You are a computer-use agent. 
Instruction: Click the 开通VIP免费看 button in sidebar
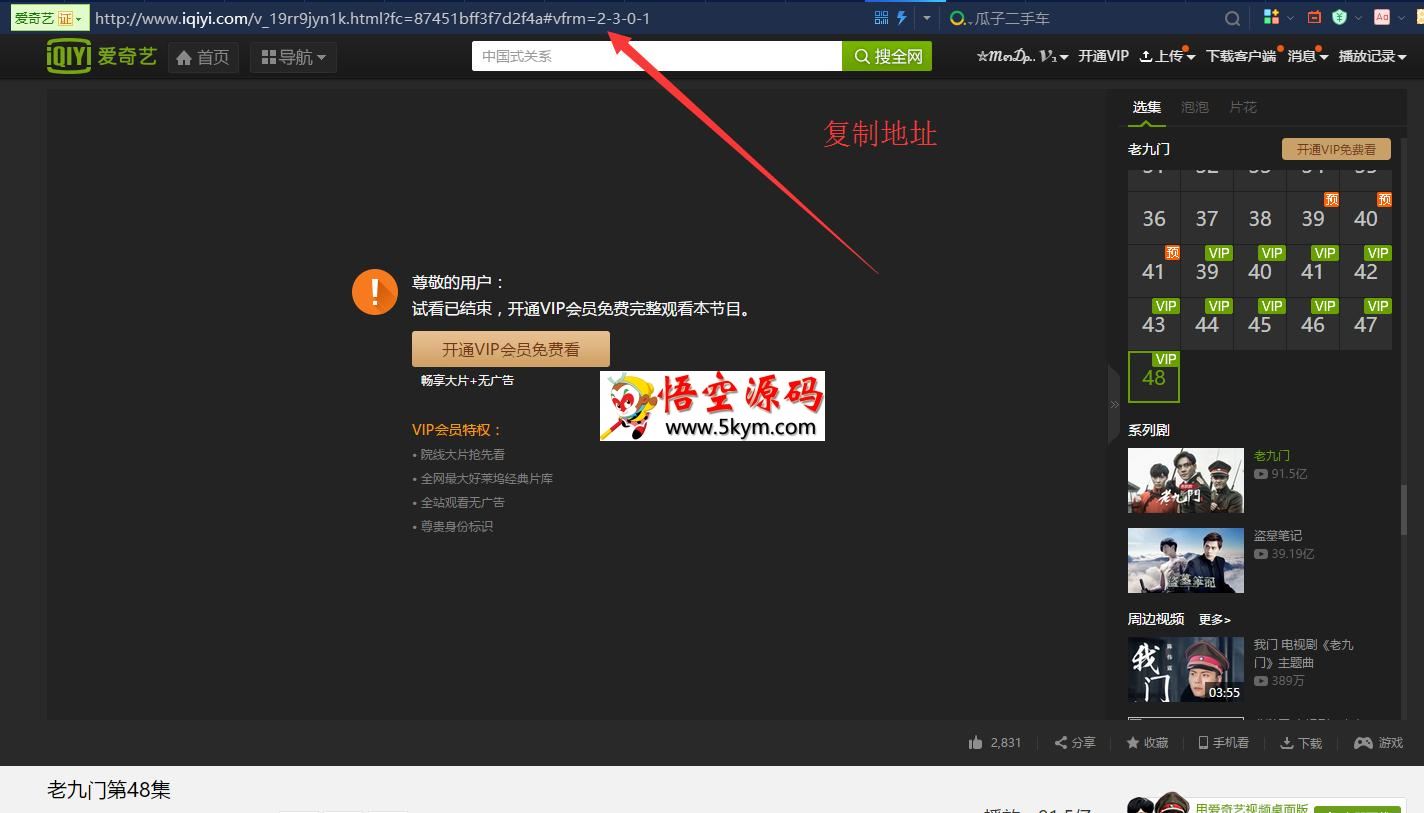1336,149
